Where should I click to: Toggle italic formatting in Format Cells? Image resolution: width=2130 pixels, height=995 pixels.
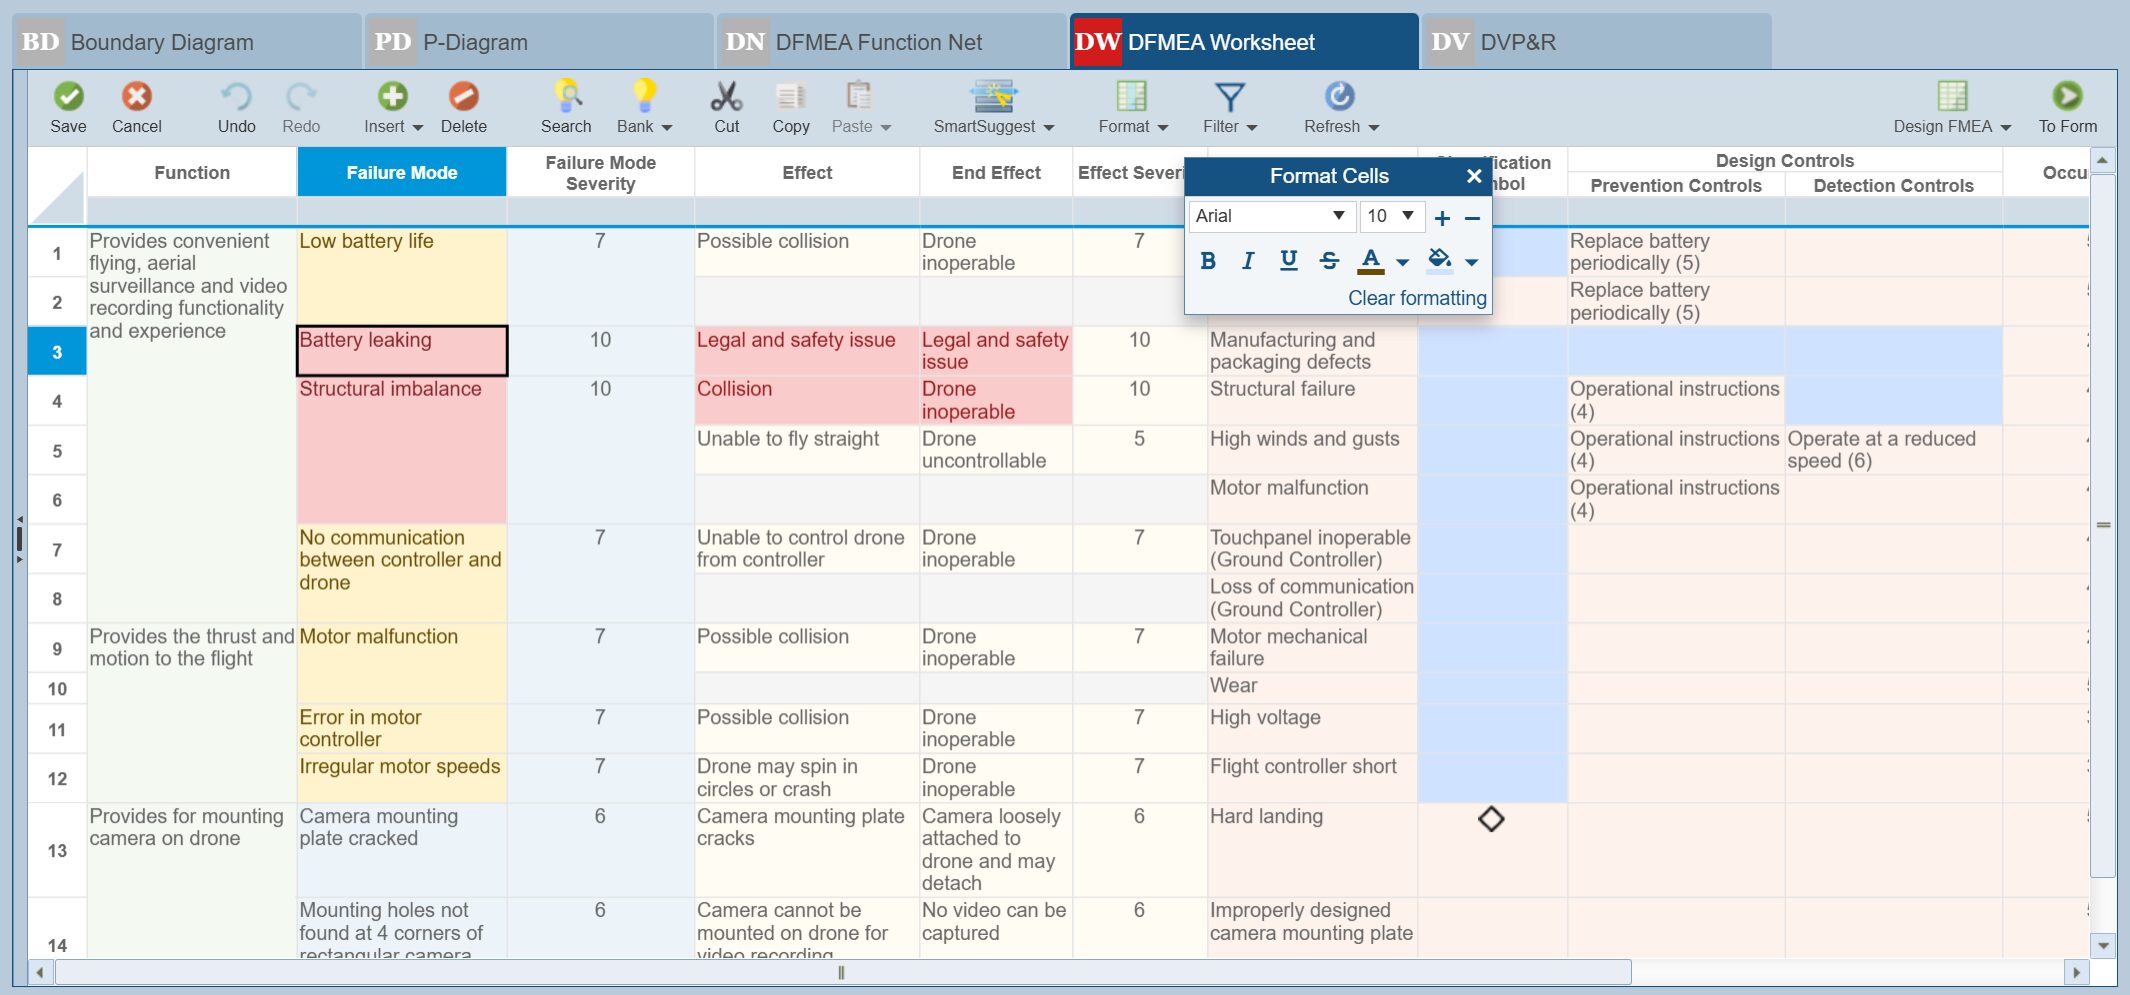pos(1248,260)
